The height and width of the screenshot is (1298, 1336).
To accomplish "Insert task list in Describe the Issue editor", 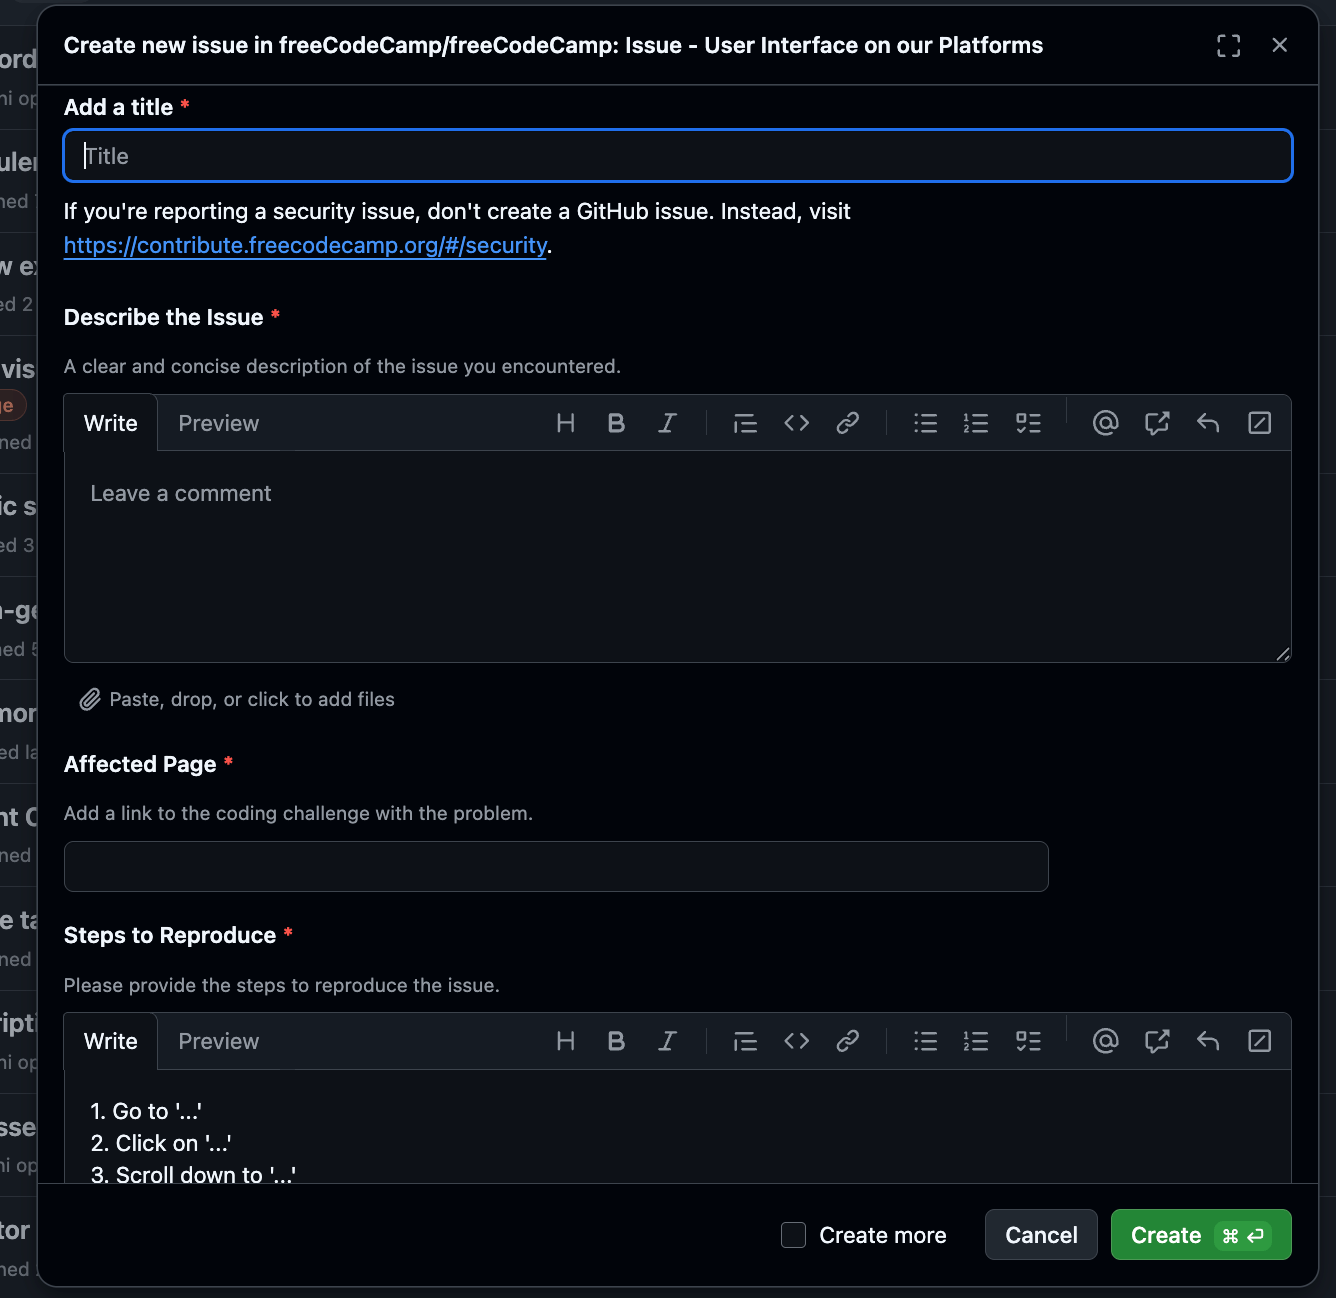I will pos(1028,423).
